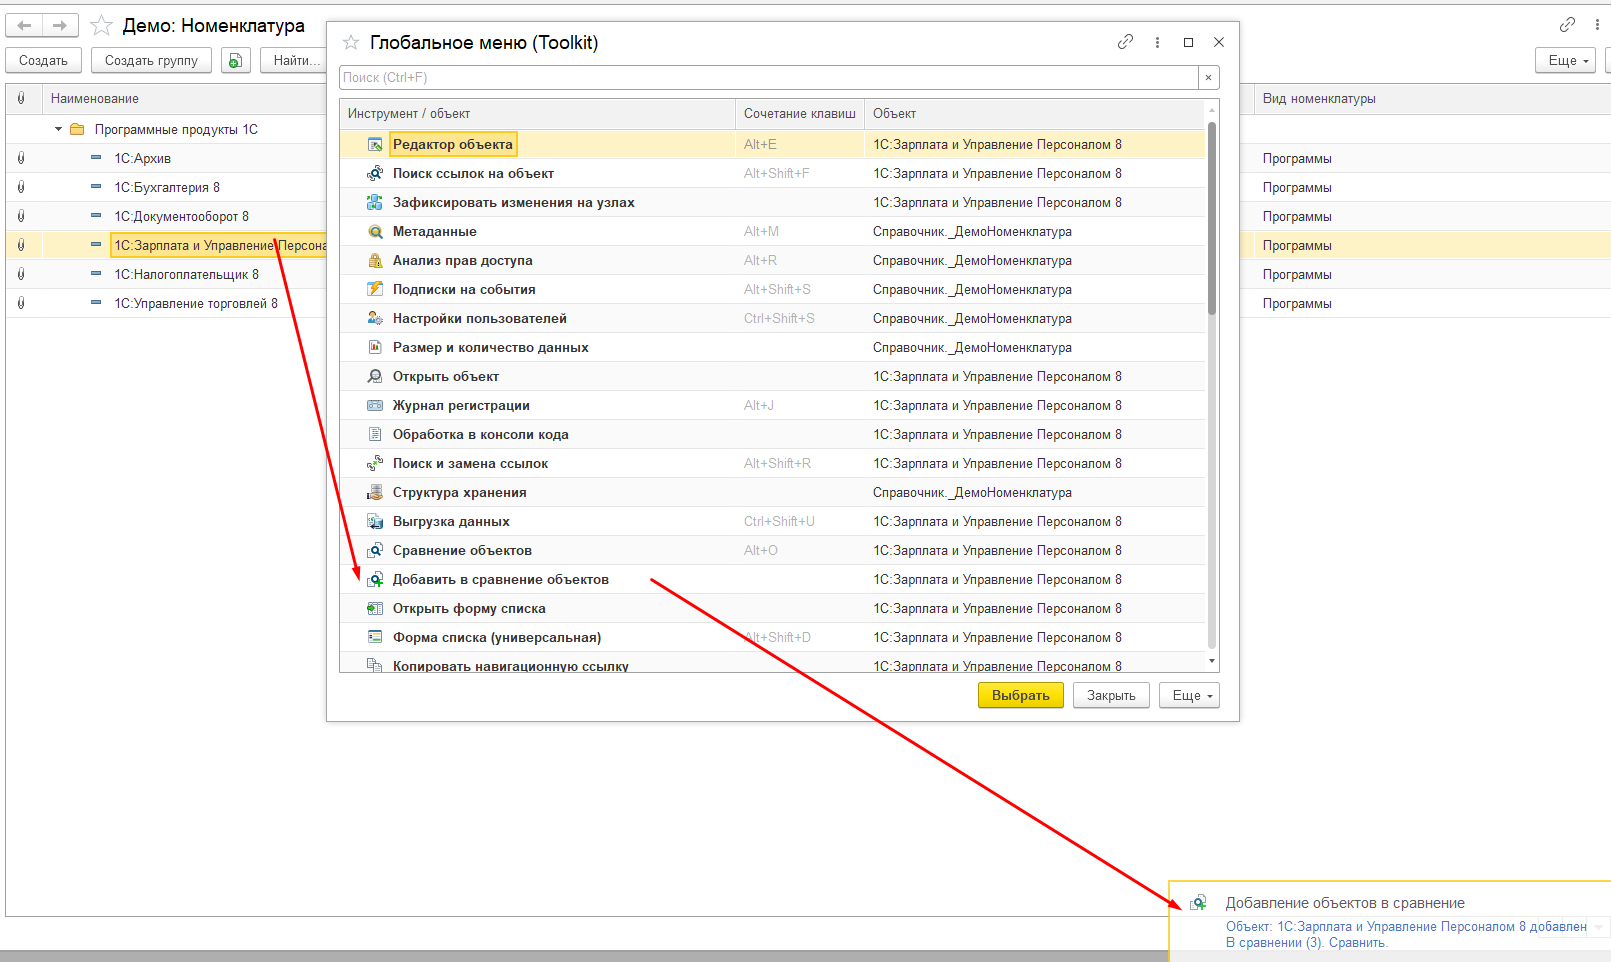The height and width of the screenshot is (962, 1611).
Task: Click the Поиск ссылок на объект icon
Action: tap(375, 174)
